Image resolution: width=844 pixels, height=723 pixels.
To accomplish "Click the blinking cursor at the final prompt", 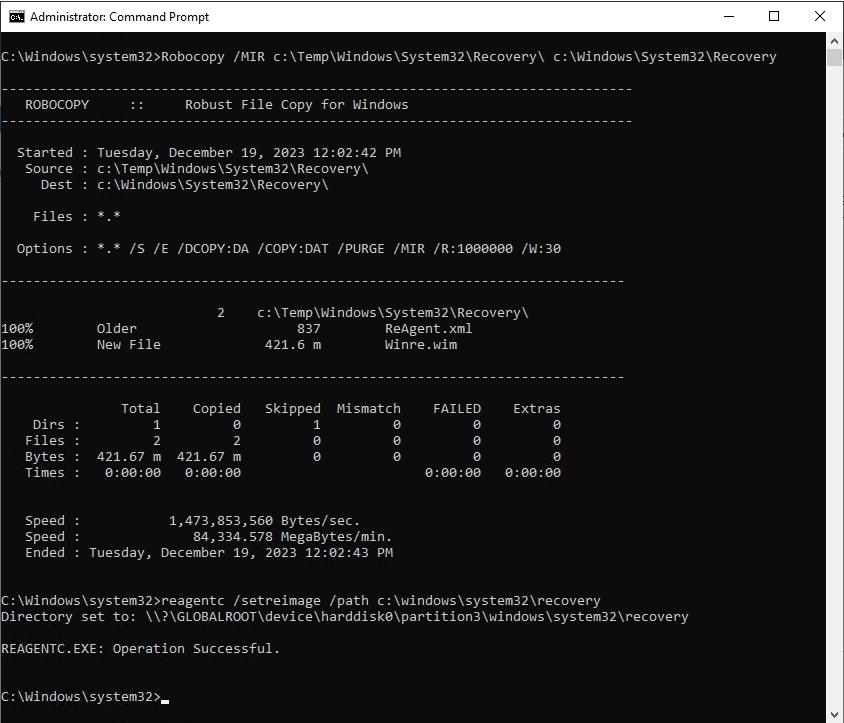I will point(165,701).
